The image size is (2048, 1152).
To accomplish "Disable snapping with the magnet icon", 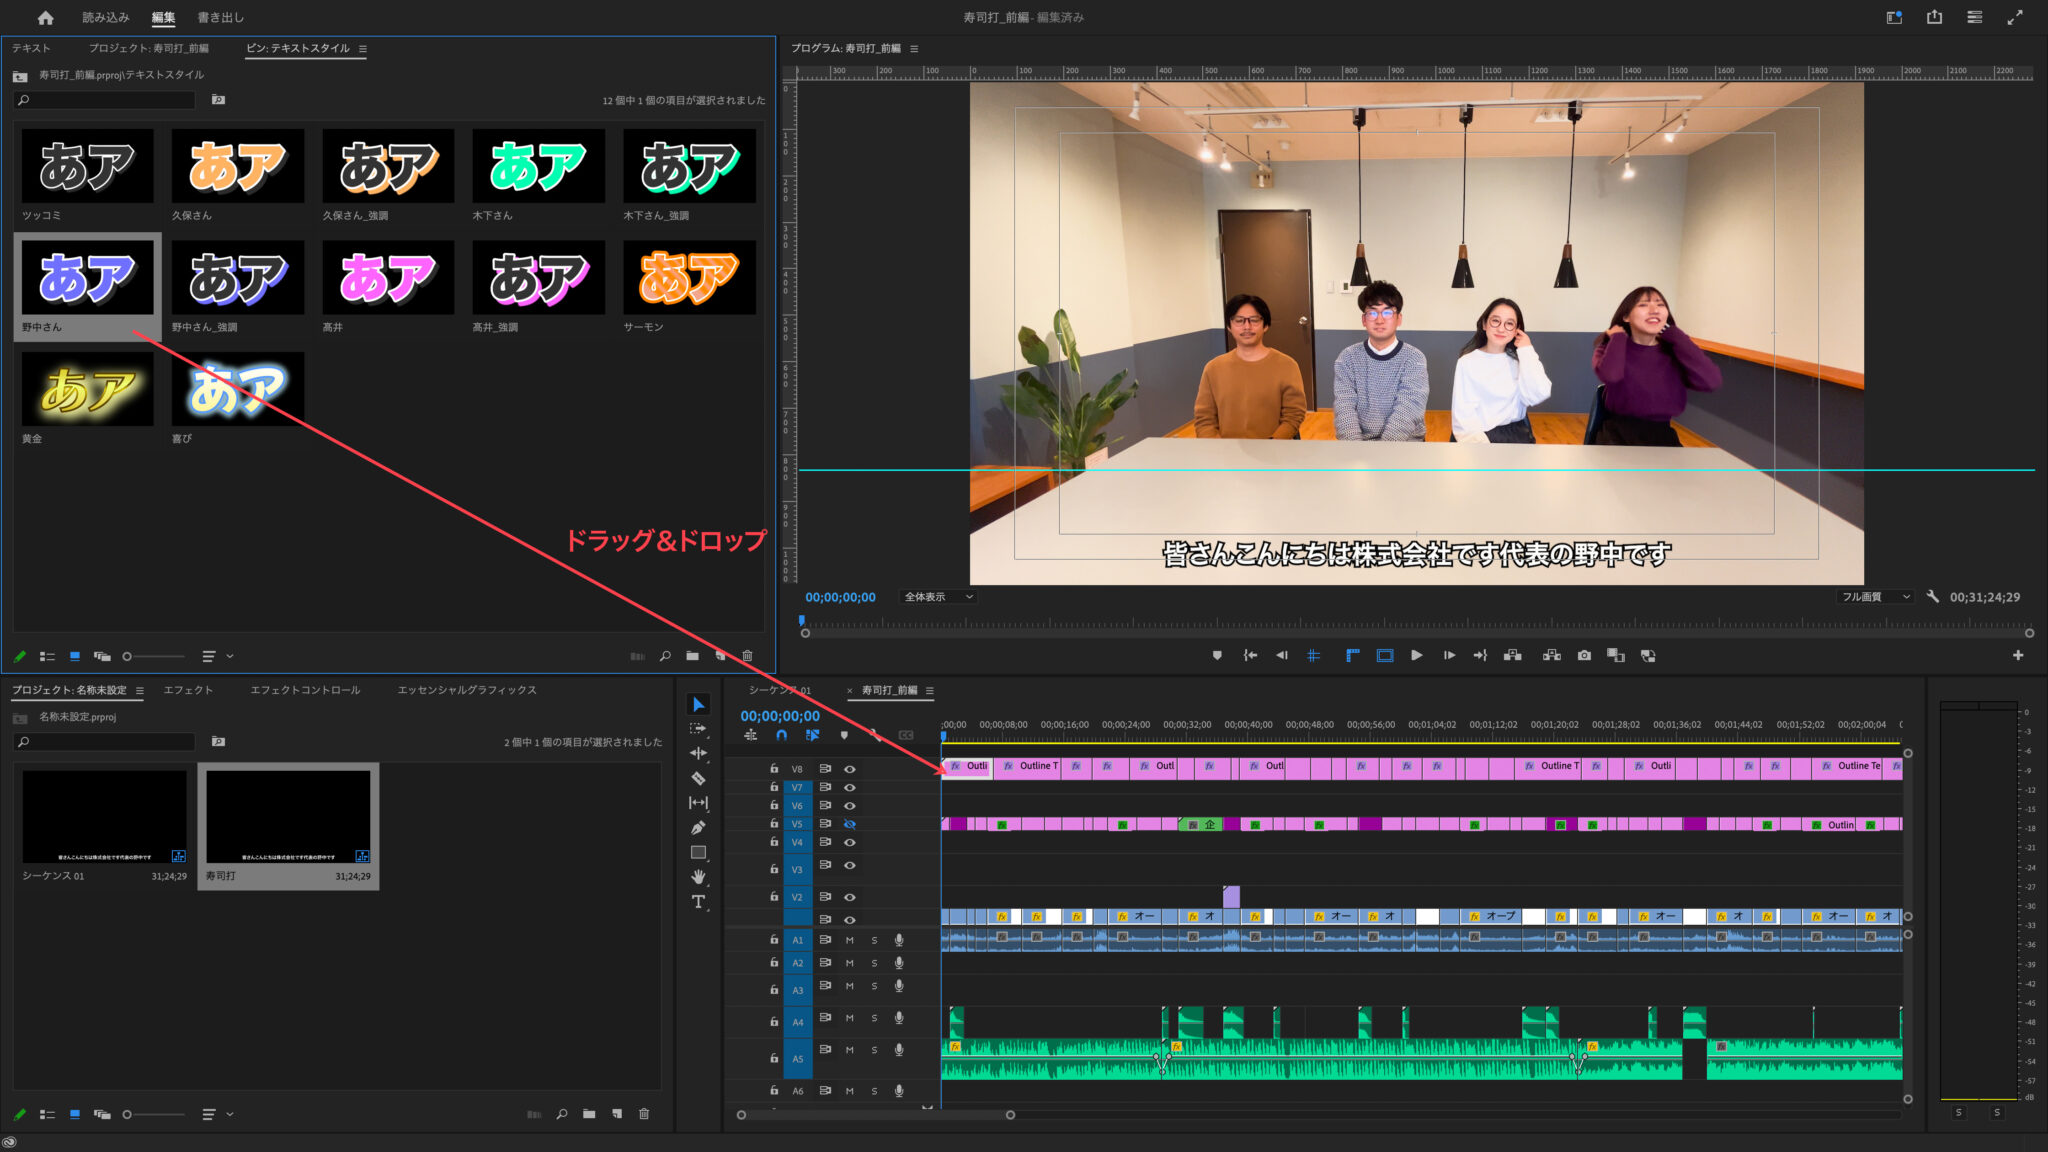I will (782, 736).
